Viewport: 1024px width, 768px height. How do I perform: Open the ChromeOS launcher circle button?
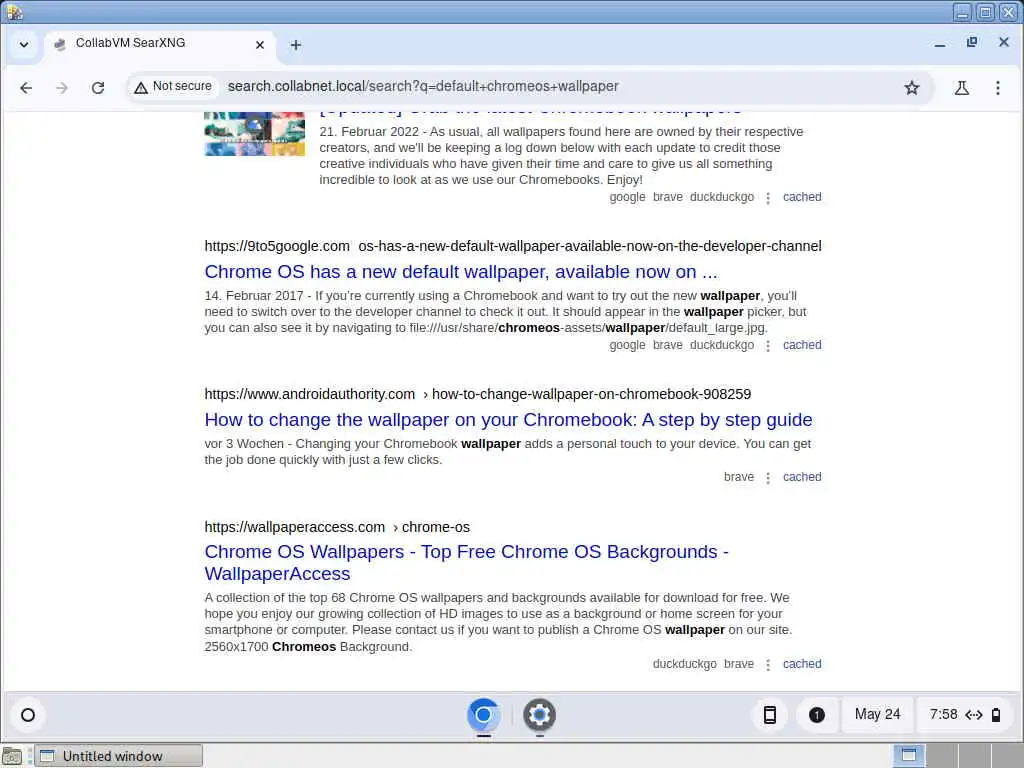(x=28, y=715)
